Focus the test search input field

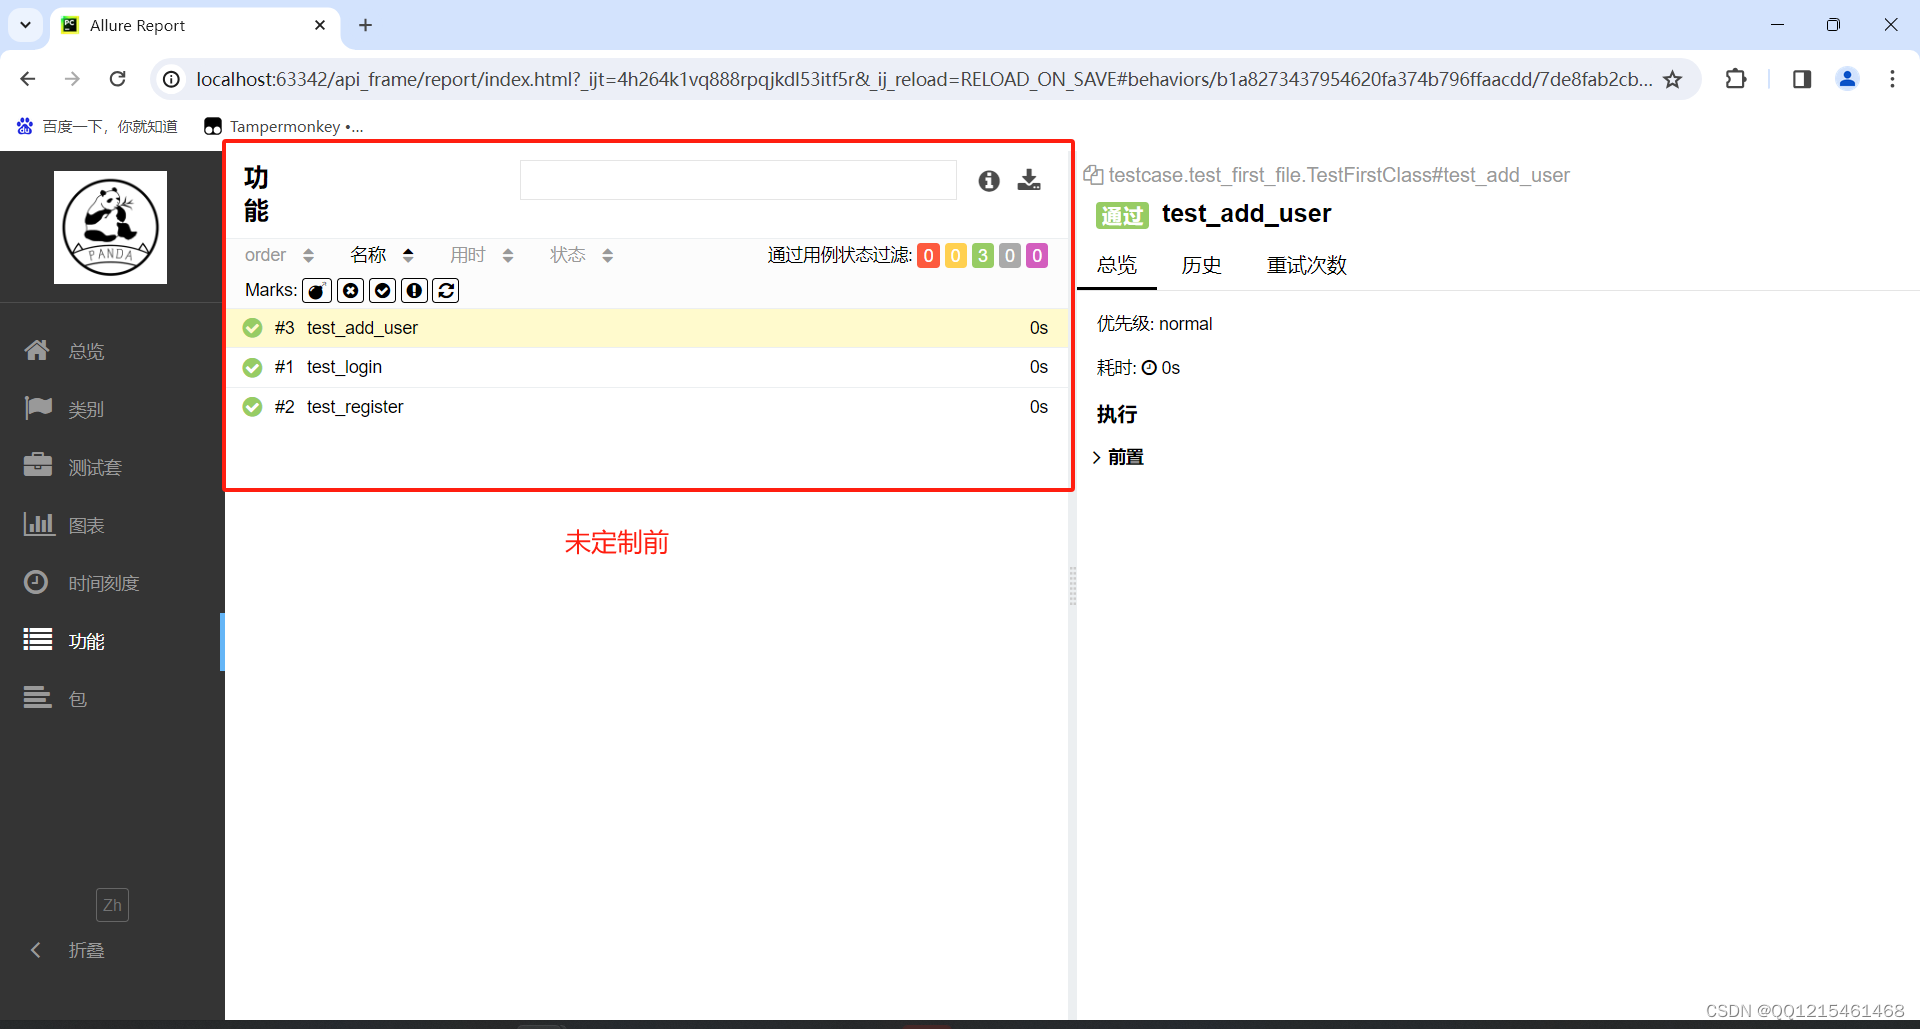click(x=738, y=180)
